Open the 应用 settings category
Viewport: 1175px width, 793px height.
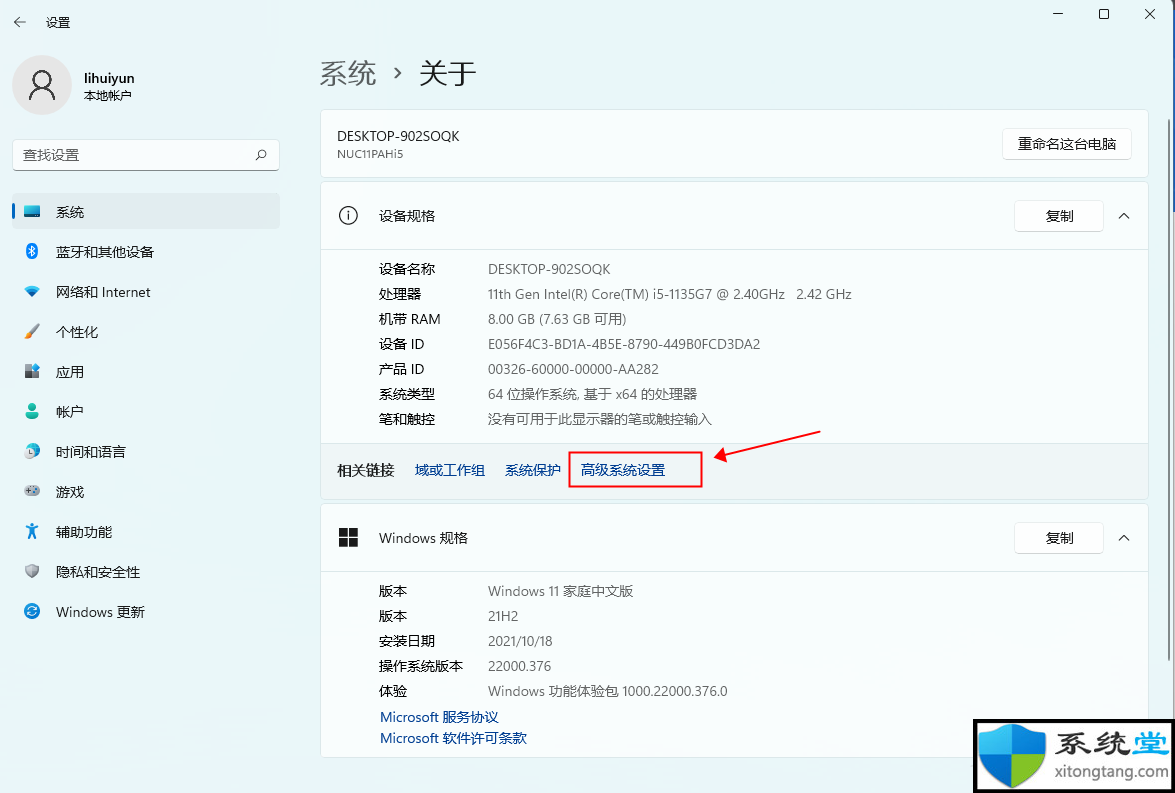point(146,372)
